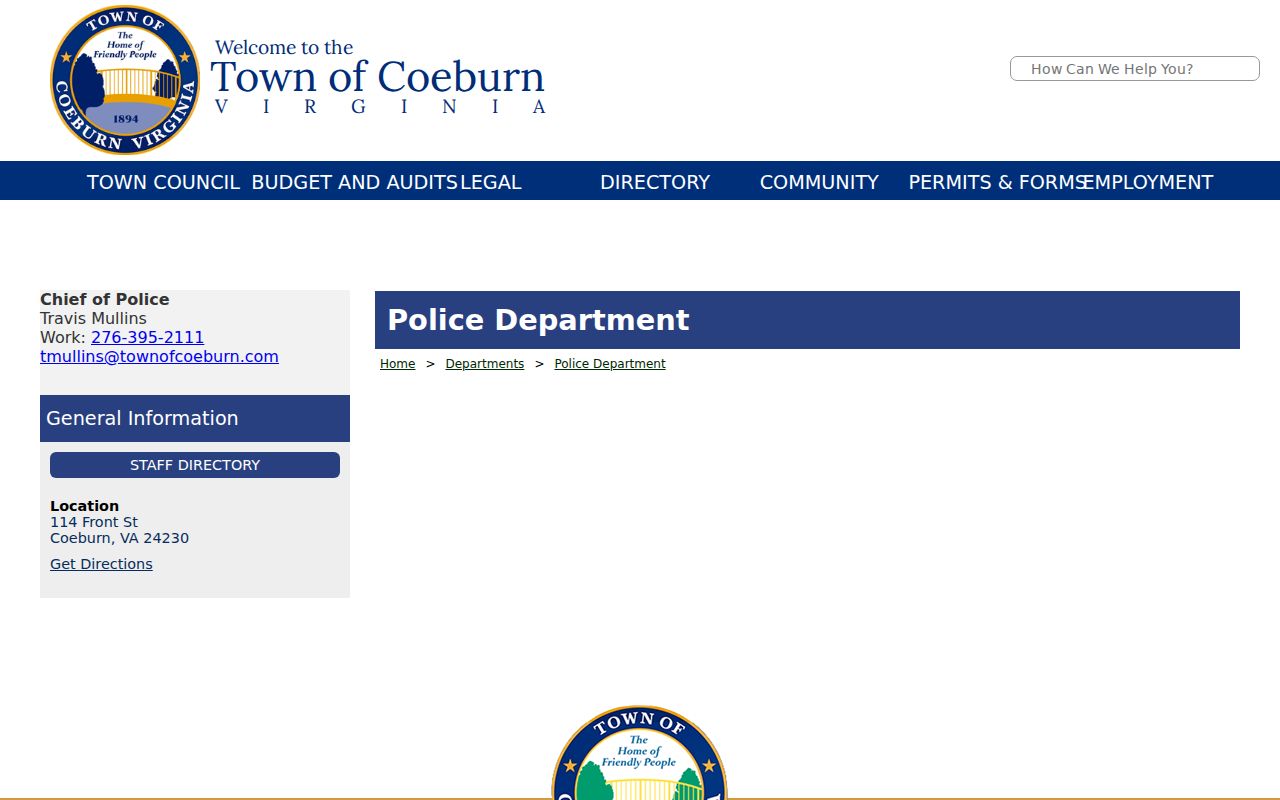The width and height of the screenshot is (1280, 800).
Task: Open the Budget and Audits menu
Action: coord(355,182)
